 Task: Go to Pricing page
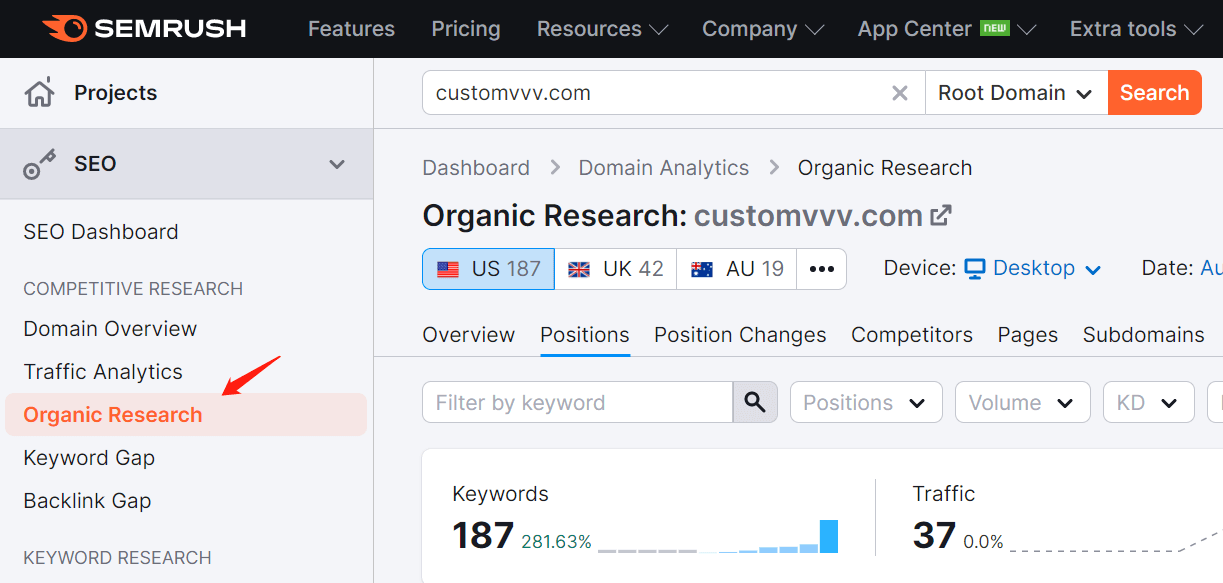tap(466, 29)
